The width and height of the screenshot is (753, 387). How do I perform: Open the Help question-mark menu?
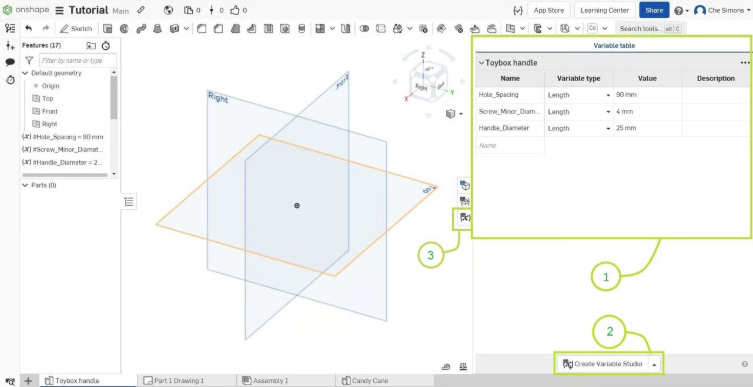(681, 11)
